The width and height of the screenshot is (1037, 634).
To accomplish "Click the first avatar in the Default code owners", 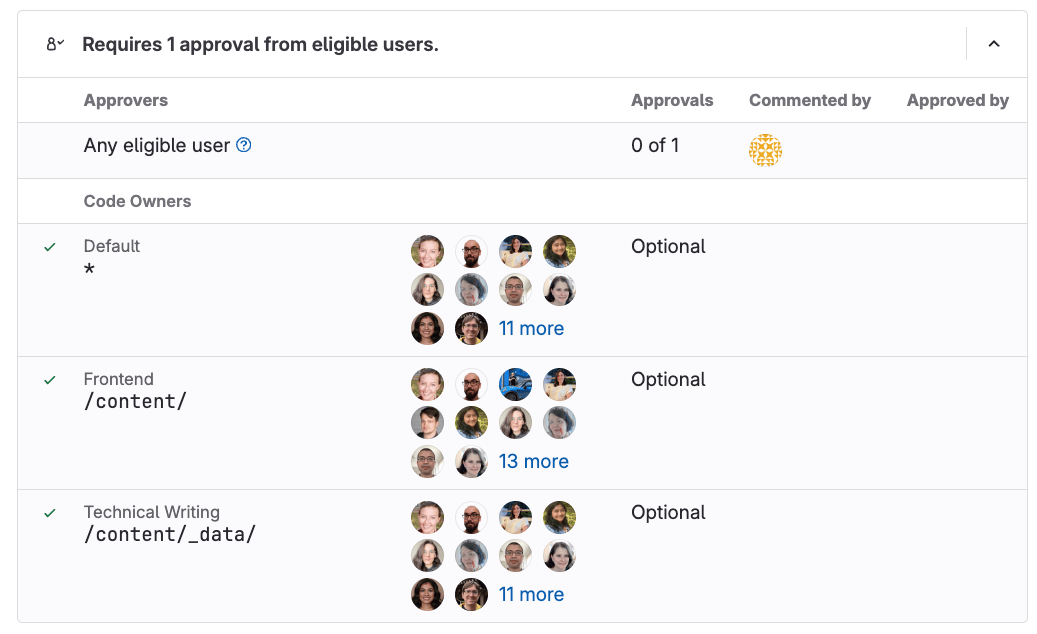I will point(427,251).
